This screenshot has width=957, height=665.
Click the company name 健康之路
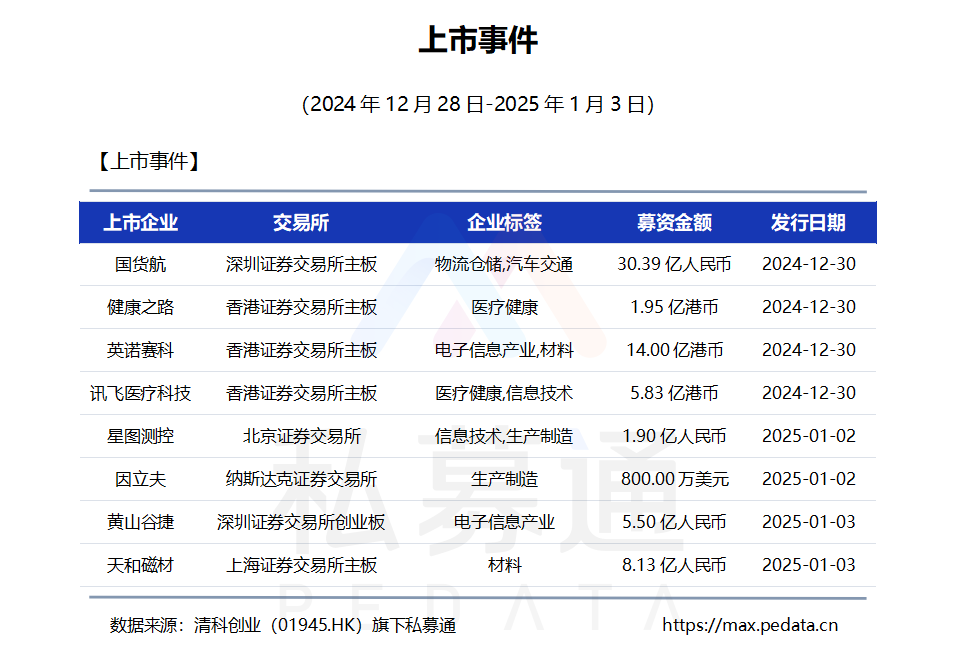140,307
